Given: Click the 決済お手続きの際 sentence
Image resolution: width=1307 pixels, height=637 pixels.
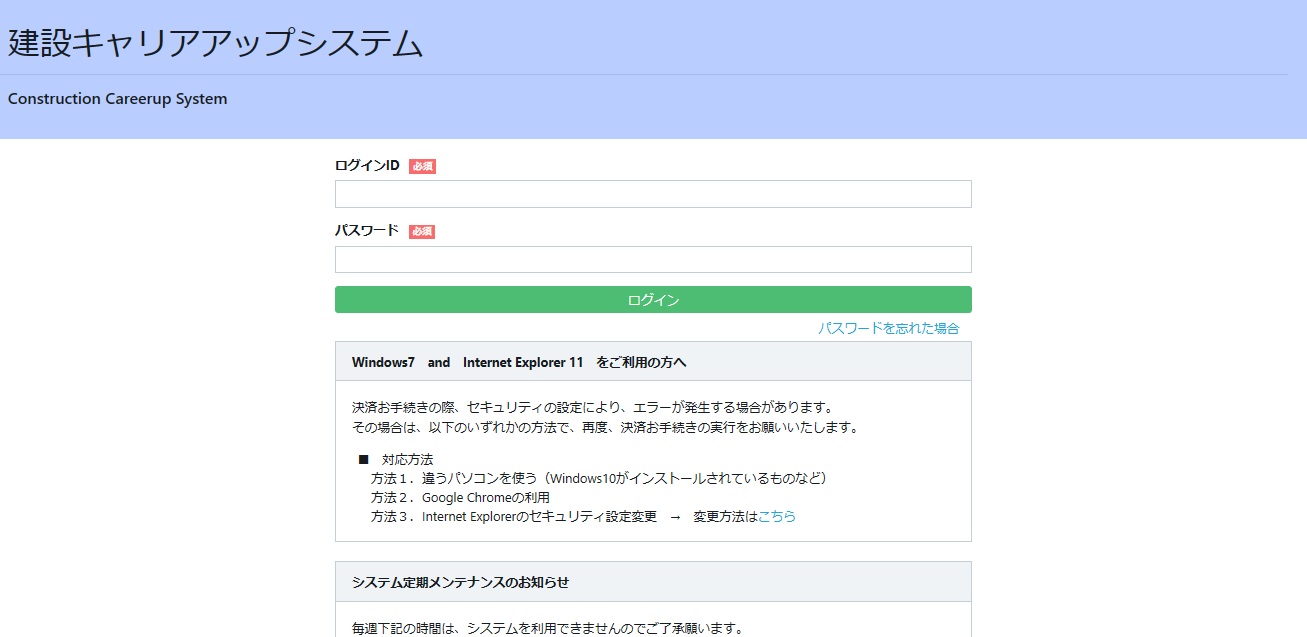Looking at the screenshot, I should 593,408.
